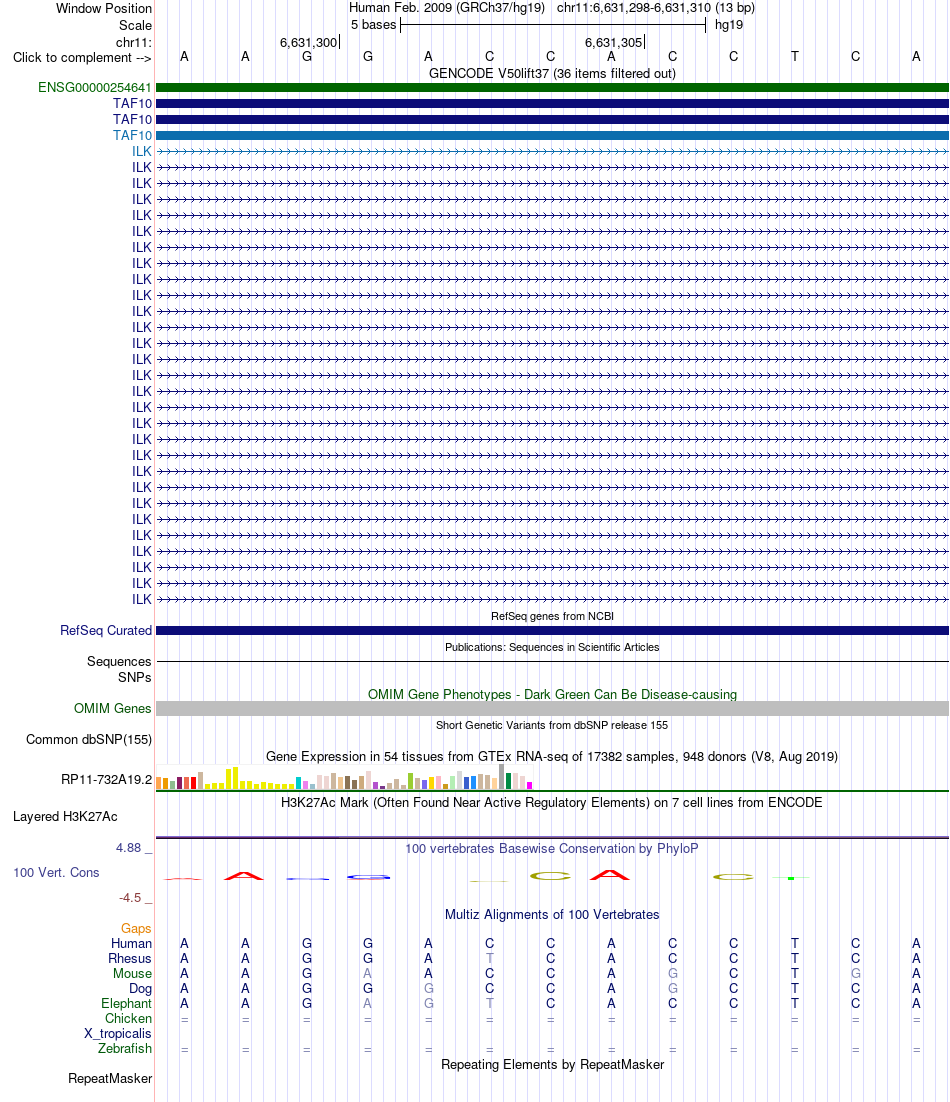Click the OMIM Genes track label

[112, 708]
